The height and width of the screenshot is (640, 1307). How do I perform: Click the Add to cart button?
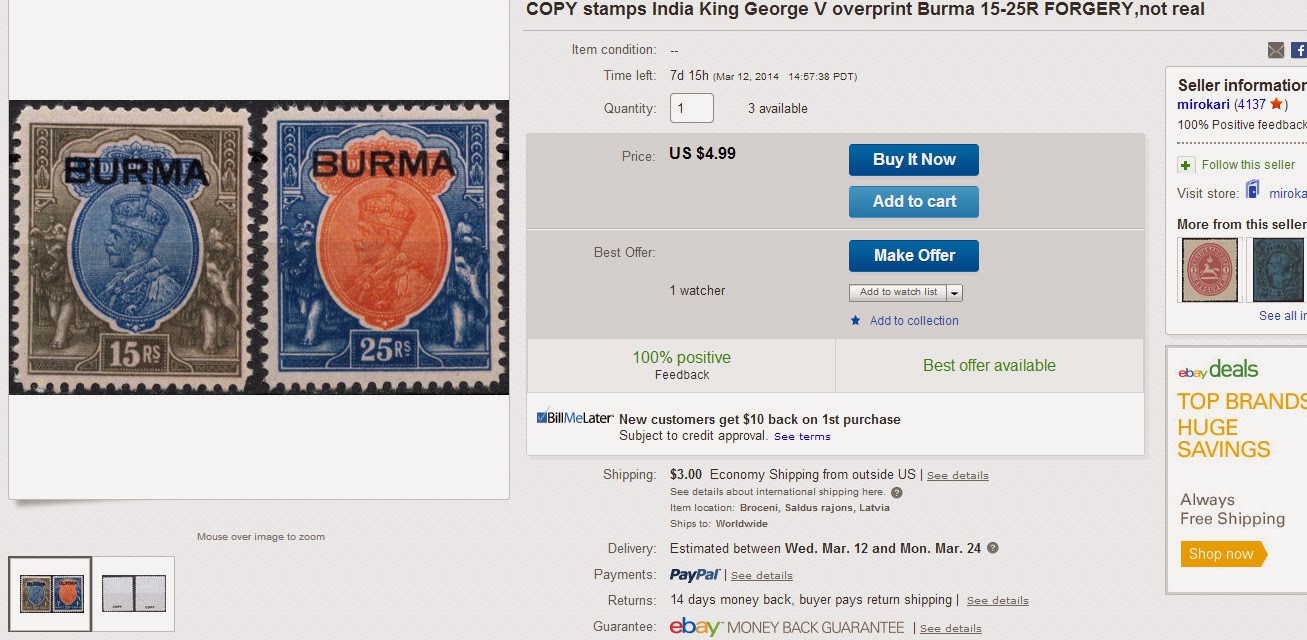(914, 202)
